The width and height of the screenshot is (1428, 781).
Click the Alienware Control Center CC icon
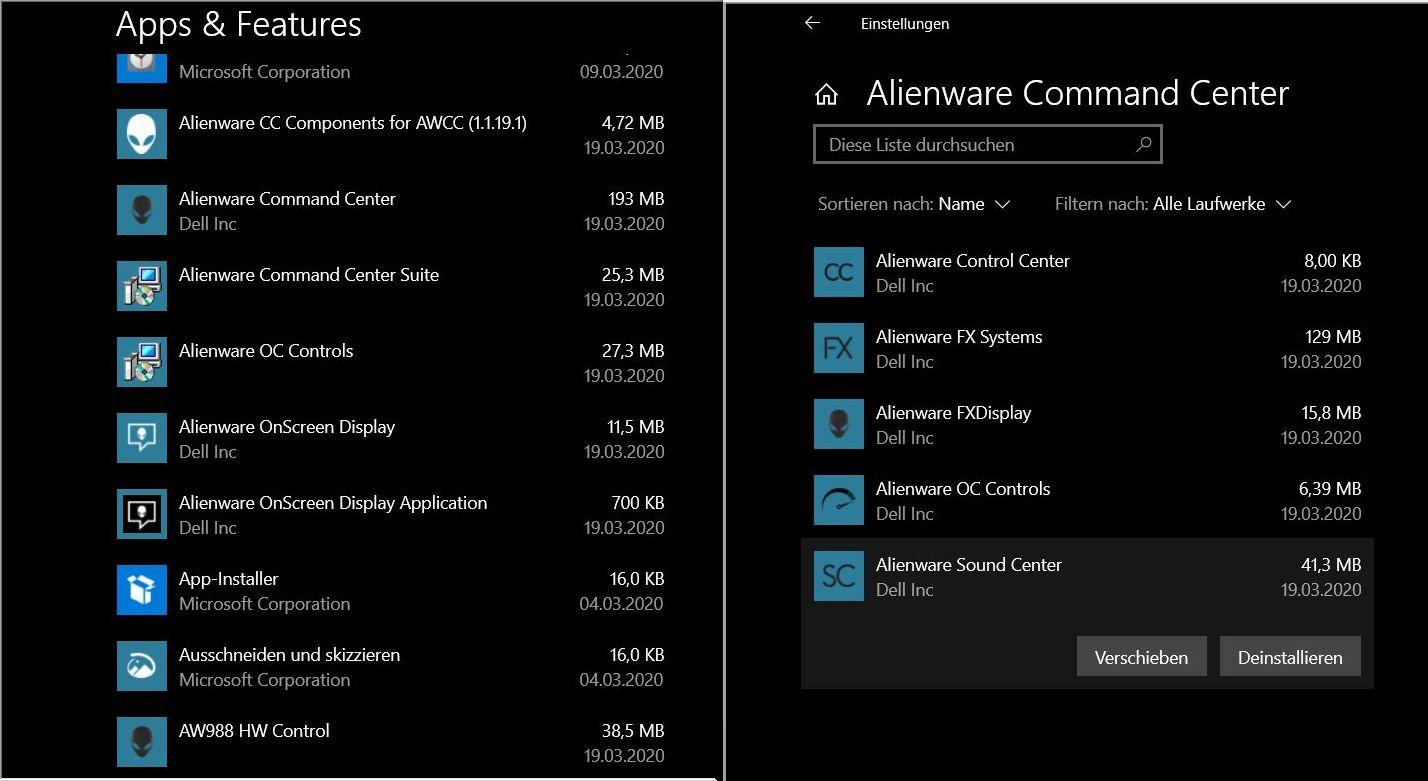coord(838,273)
